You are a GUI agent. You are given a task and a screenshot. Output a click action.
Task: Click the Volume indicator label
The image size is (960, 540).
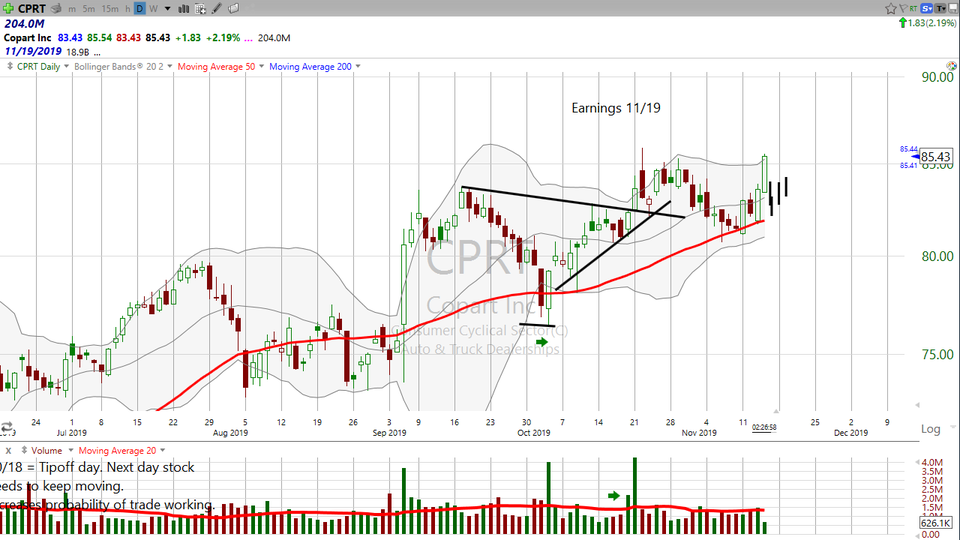(47, 451)
